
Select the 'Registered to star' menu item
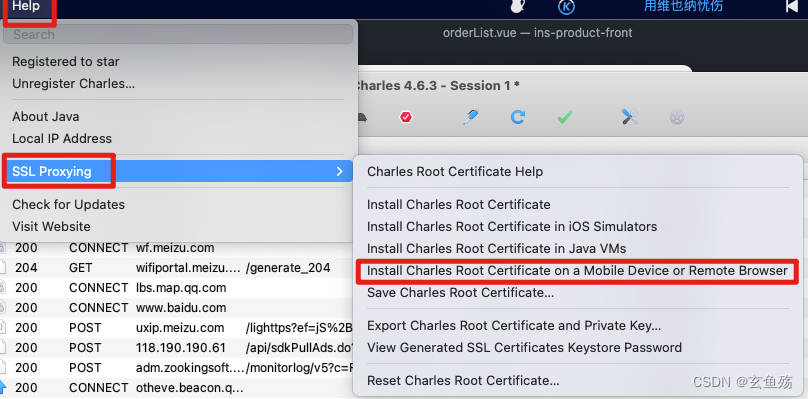tap(65, 61)
